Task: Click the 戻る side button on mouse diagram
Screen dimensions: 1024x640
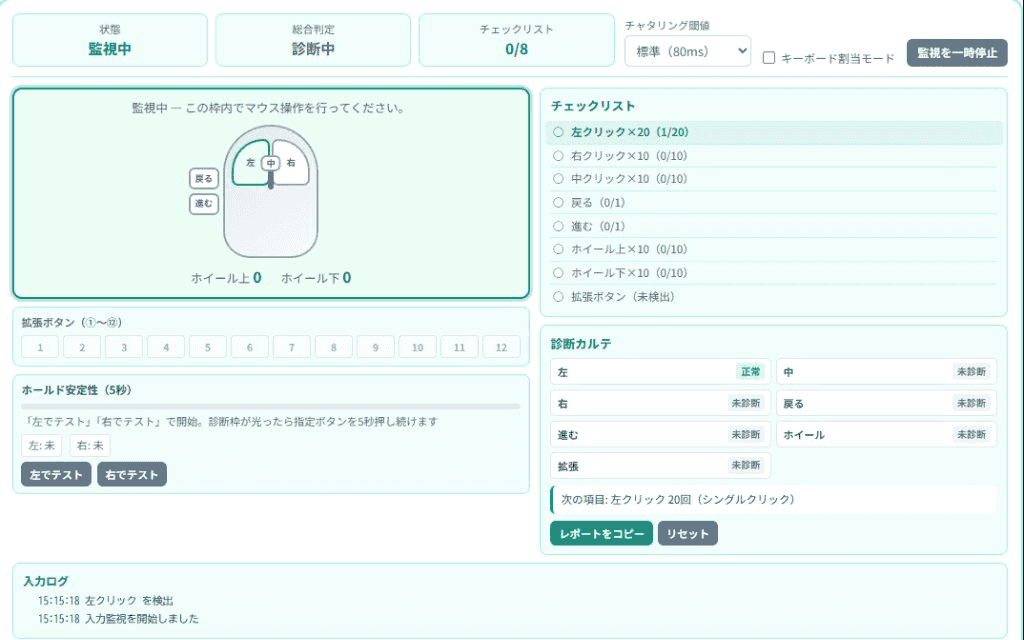Action: 204,178
